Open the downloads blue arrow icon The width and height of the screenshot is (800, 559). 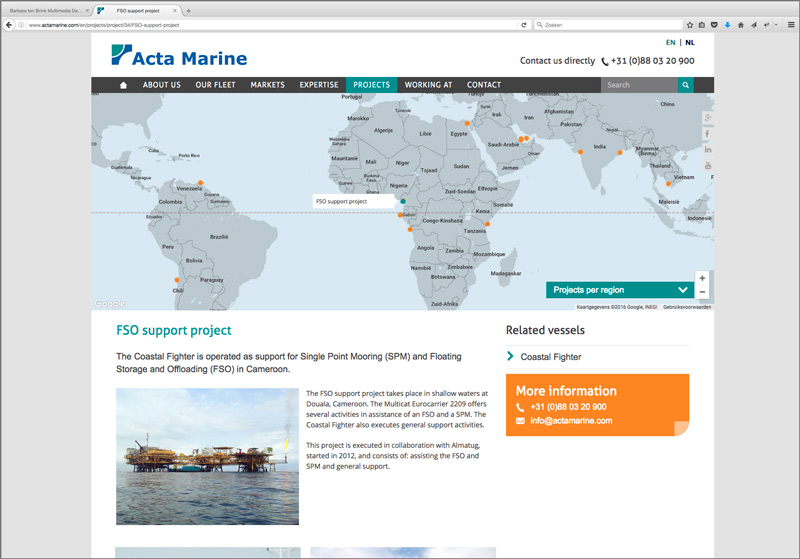pyautogui.click(x=728, y=24)
